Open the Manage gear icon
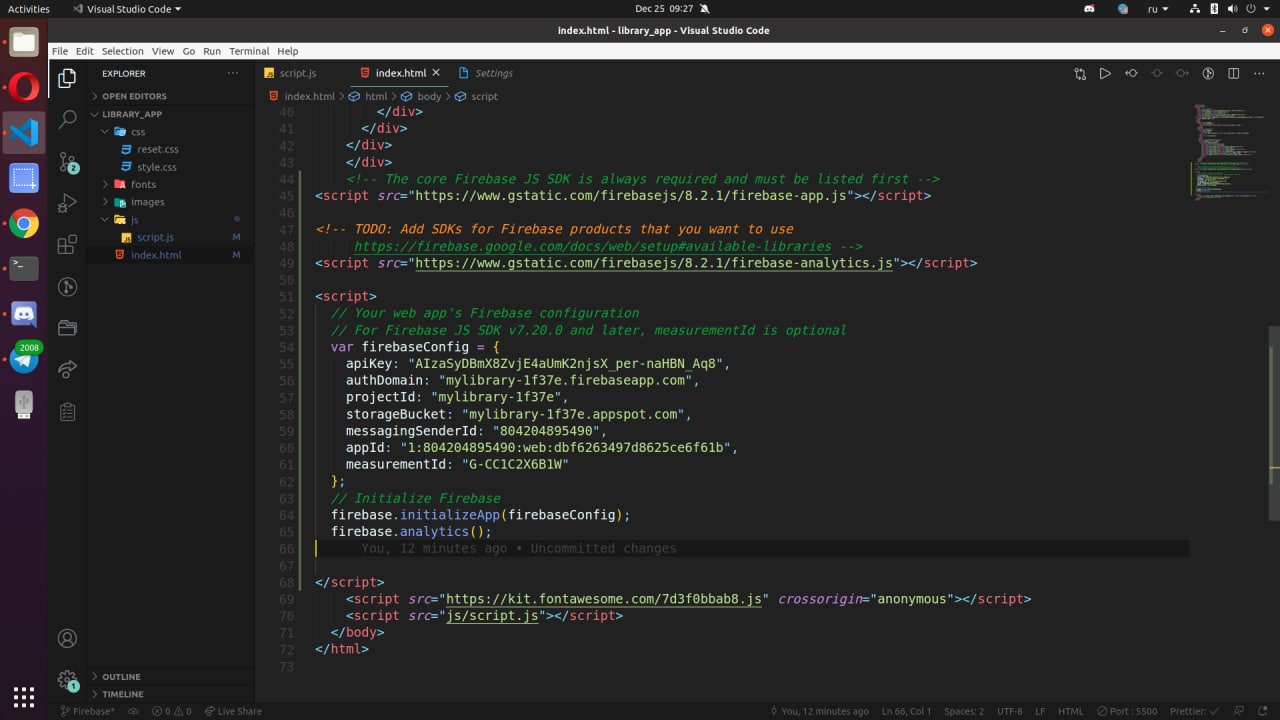This screenshot has width=1280, height=720. pos(67,680)
